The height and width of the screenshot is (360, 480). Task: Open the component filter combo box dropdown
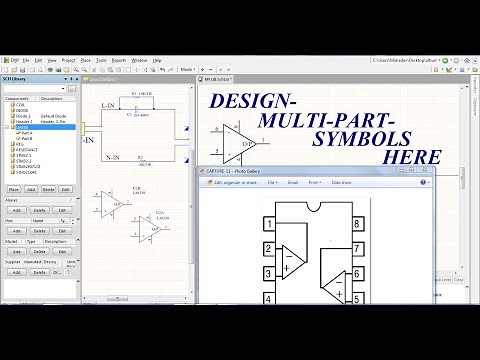pos(63,88)
